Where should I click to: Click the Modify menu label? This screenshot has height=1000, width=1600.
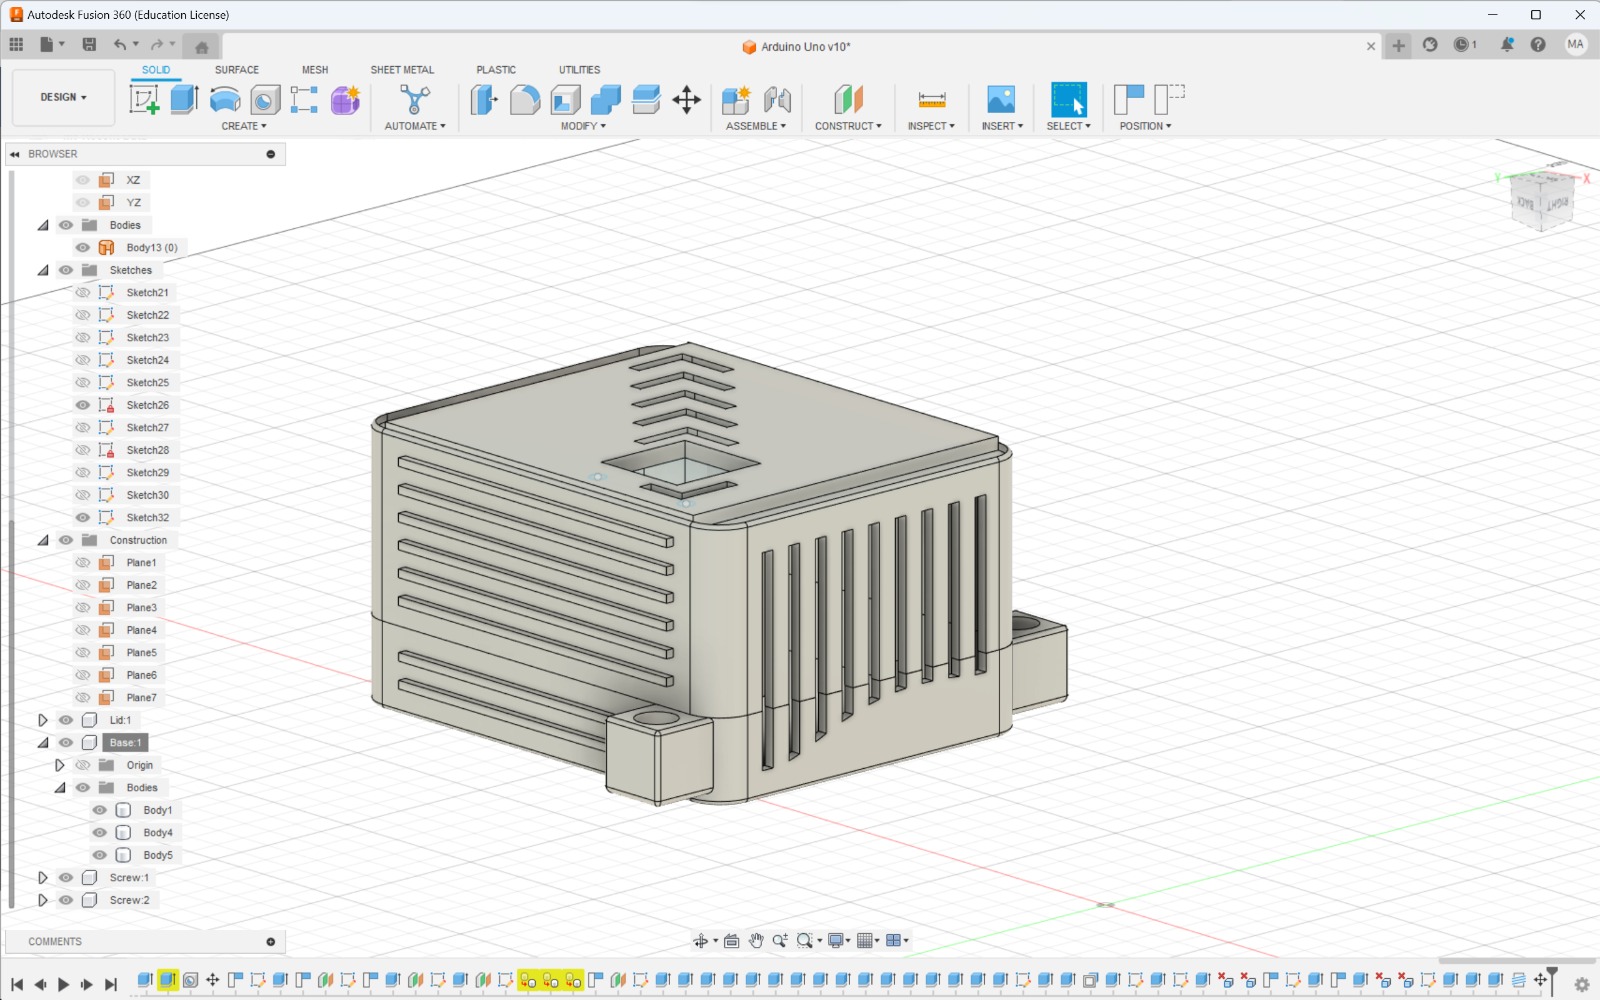(x=582, y=126)
